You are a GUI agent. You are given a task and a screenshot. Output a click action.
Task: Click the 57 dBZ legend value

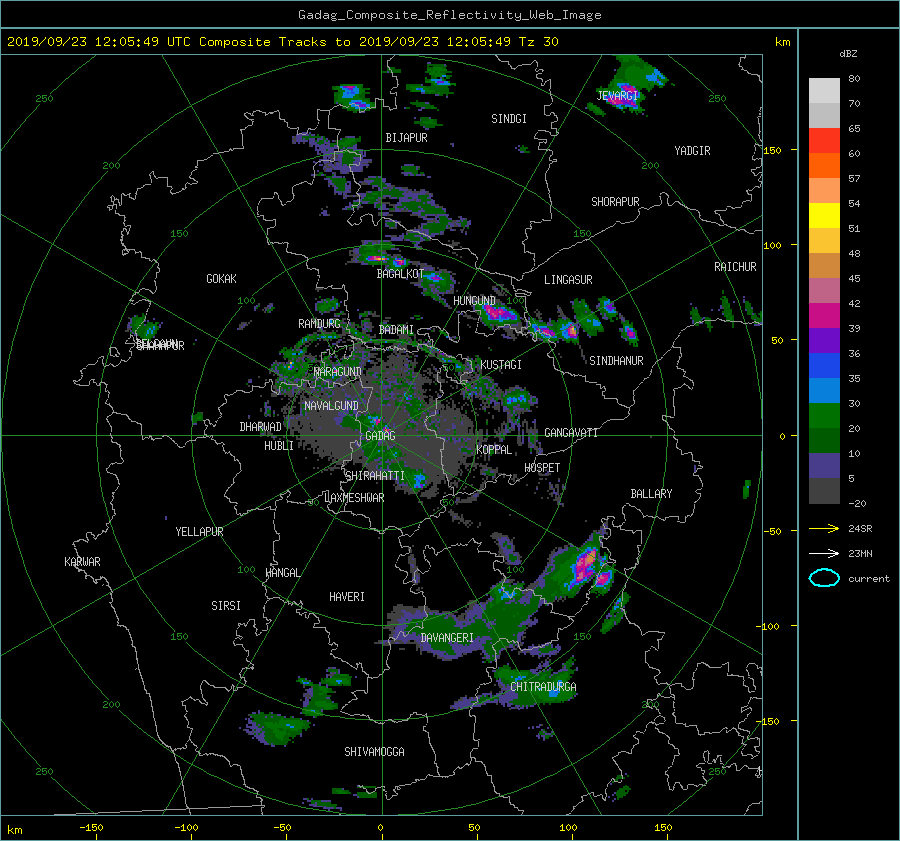tap(854, 179)
